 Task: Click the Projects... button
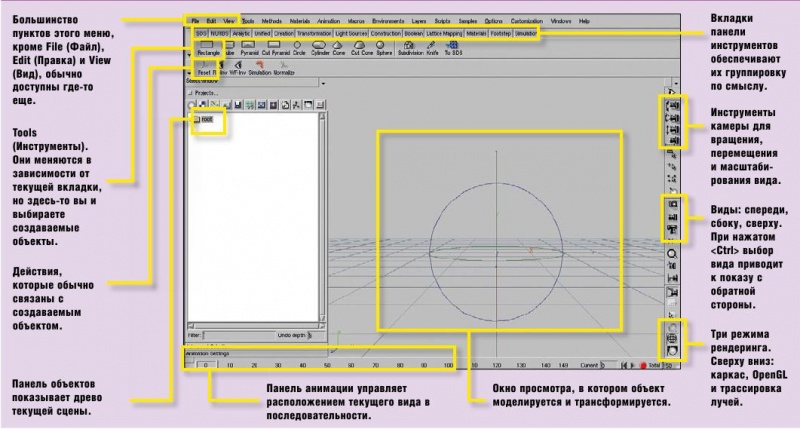tap(204, 93)
